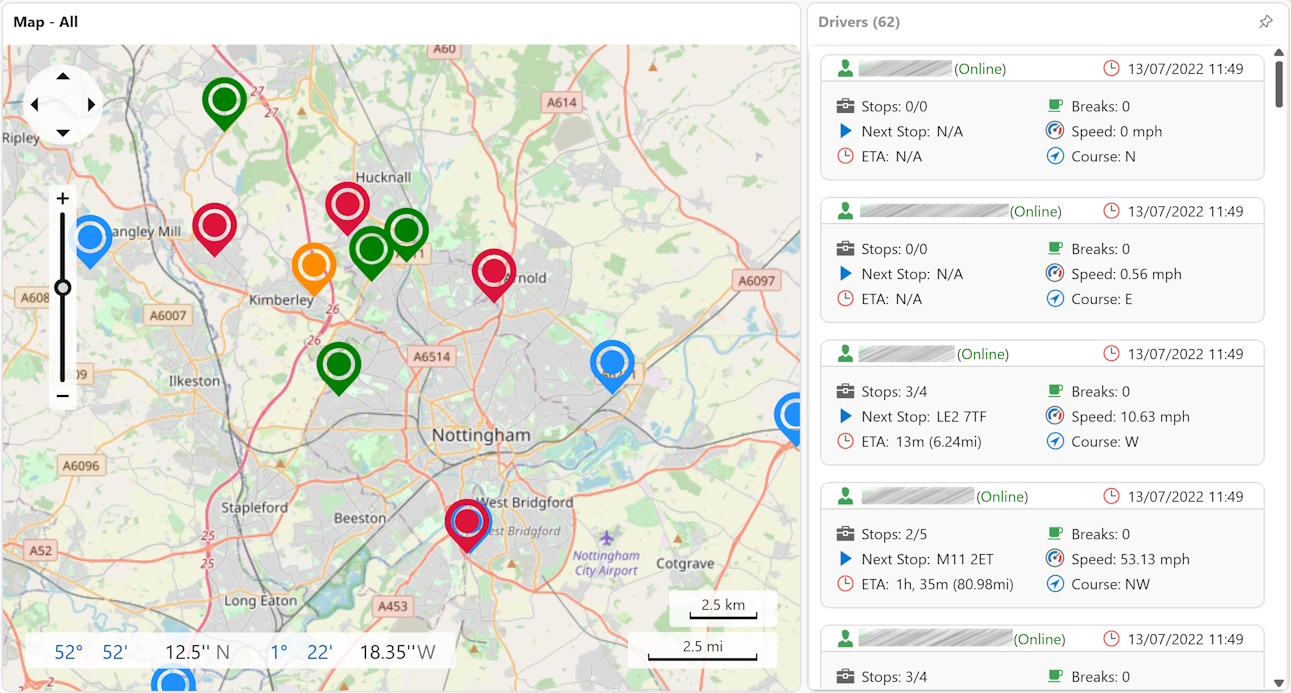The image size is (1291, 693).
Task: Pan the map down with arrow
Action: (63, 133)
